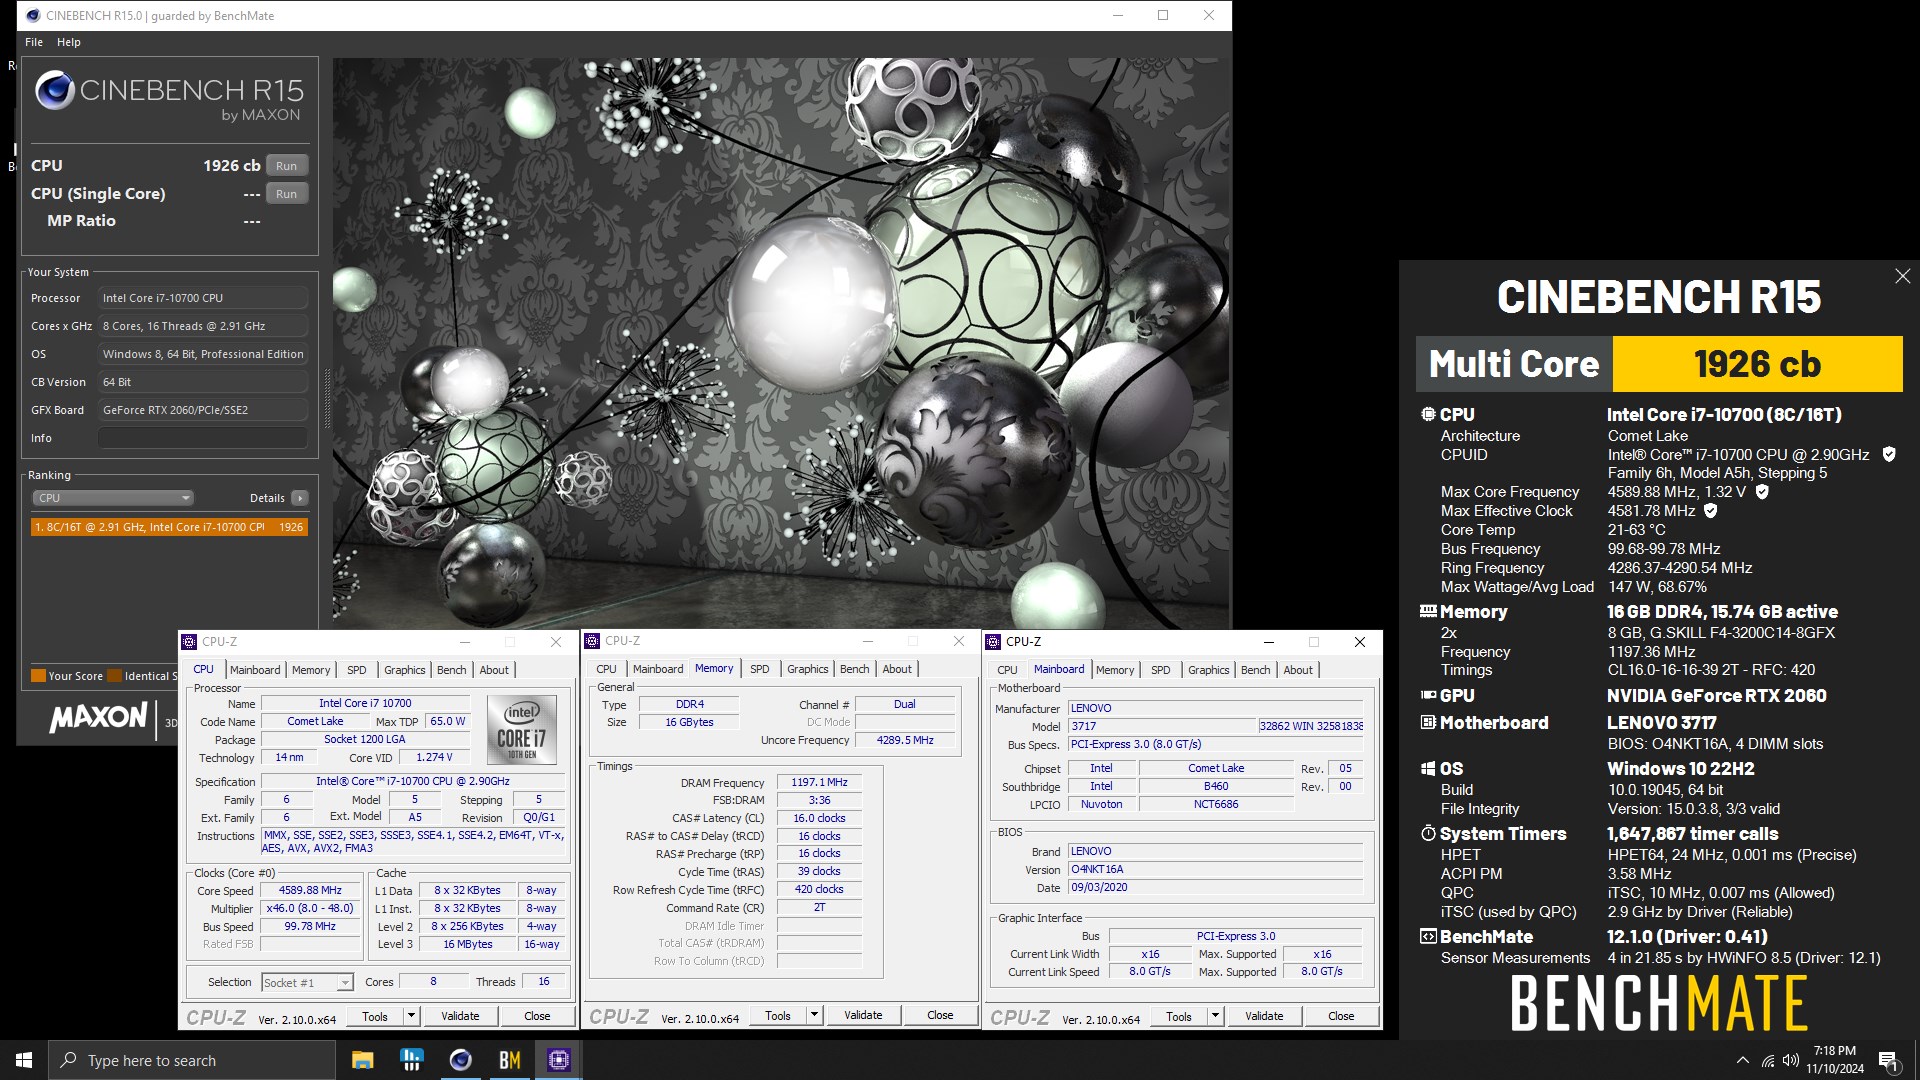Click the Multi Core 1926 cb score

pos(1757,364)
